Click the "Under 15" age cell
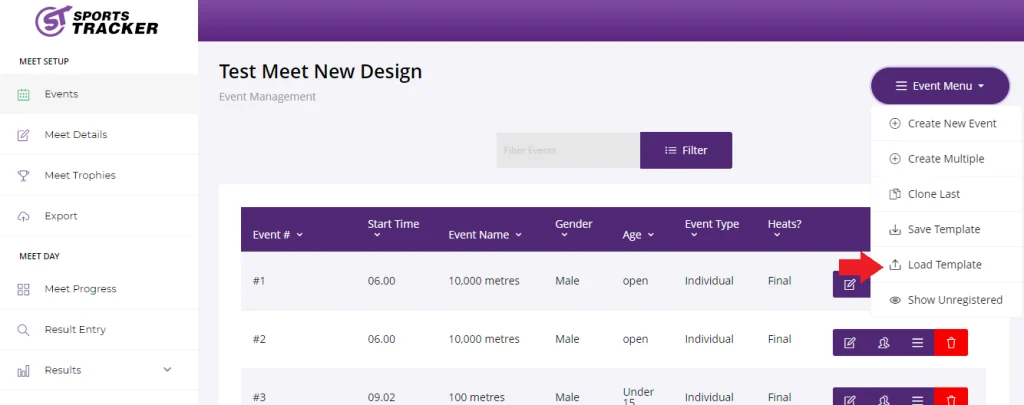Viewport: 1024px width, 405px height. (x=638, y=396)
